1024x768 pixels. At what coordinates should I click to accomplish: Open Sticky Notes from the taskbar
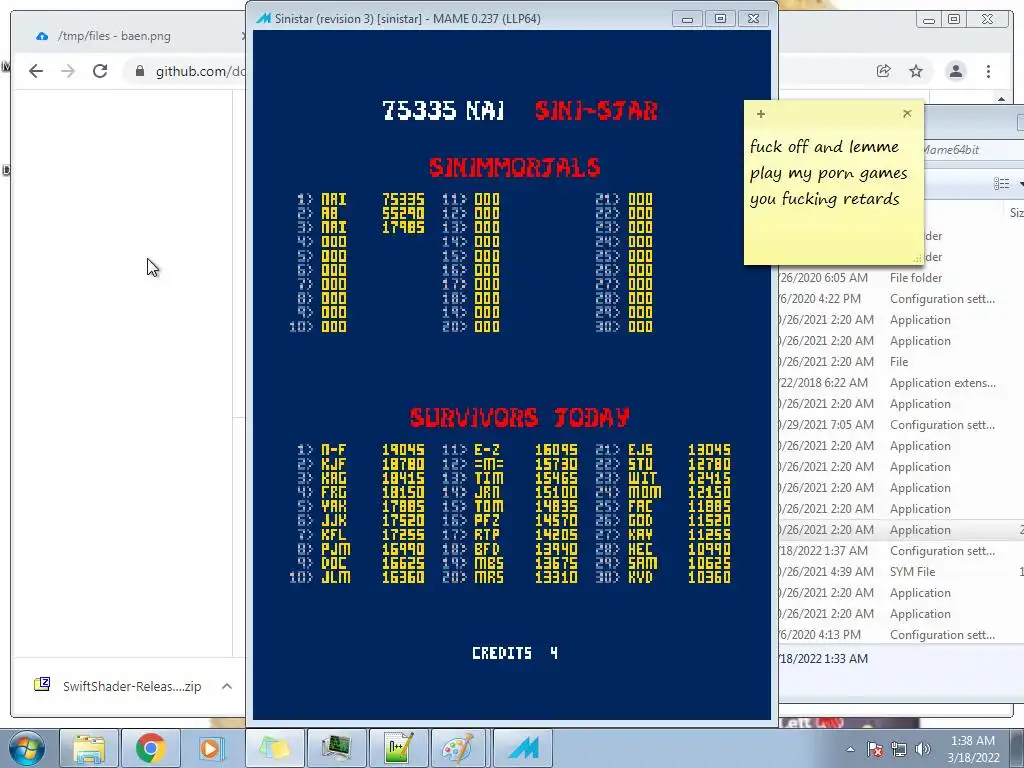(x=274, y=748)
